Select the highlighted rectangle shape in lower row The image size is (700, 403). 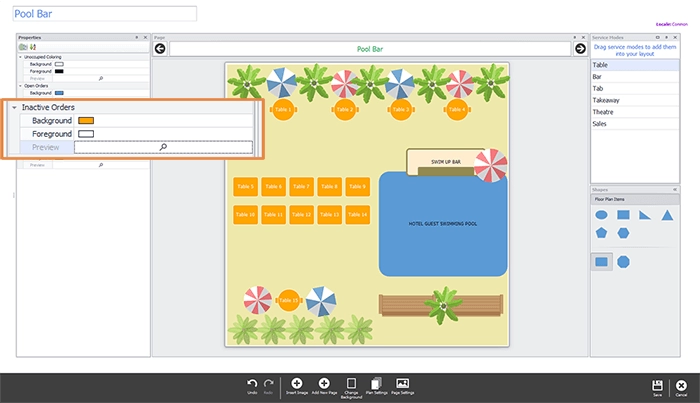click(x=601, y=262)
